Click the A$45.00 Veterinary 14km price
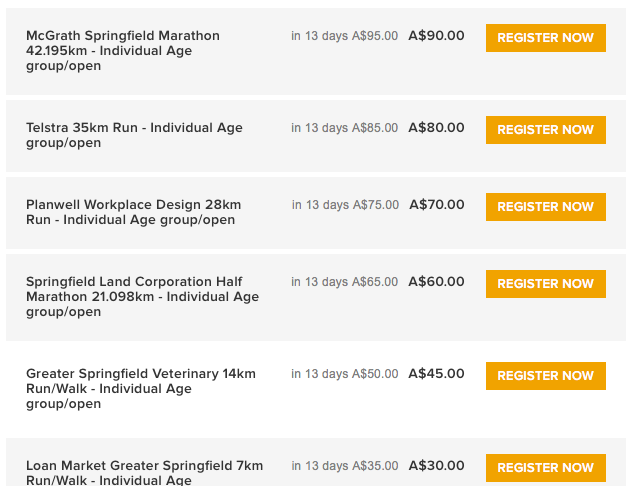Screen dimensions: 630x486 [x=436, y=374]
